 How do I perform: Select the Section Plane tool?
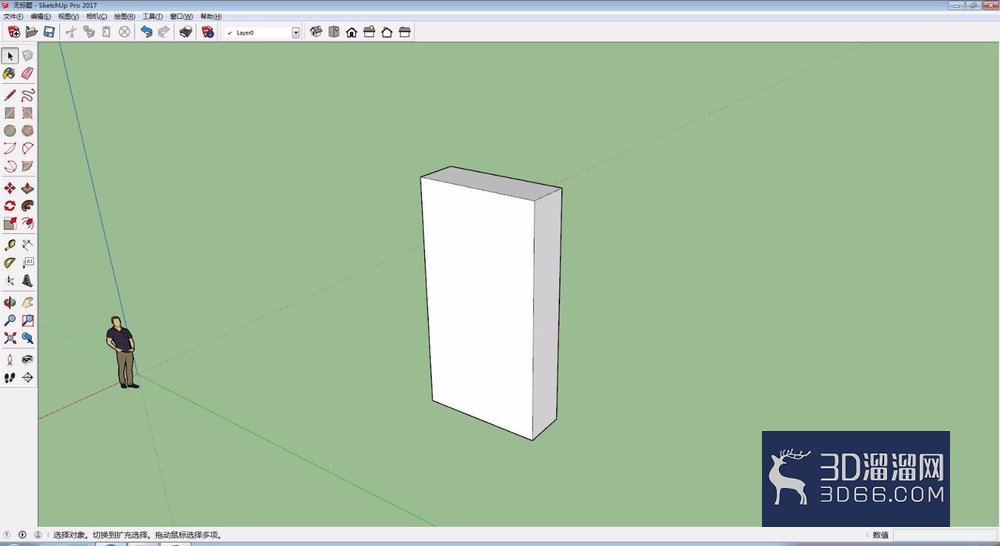[27, 378]
